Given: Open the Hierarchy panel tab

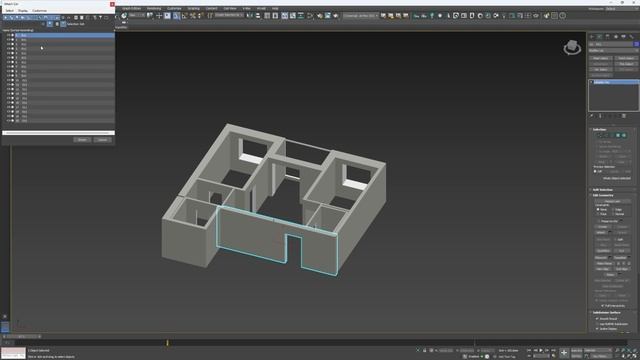Looking at the screenshot, I should pos(608,37).
